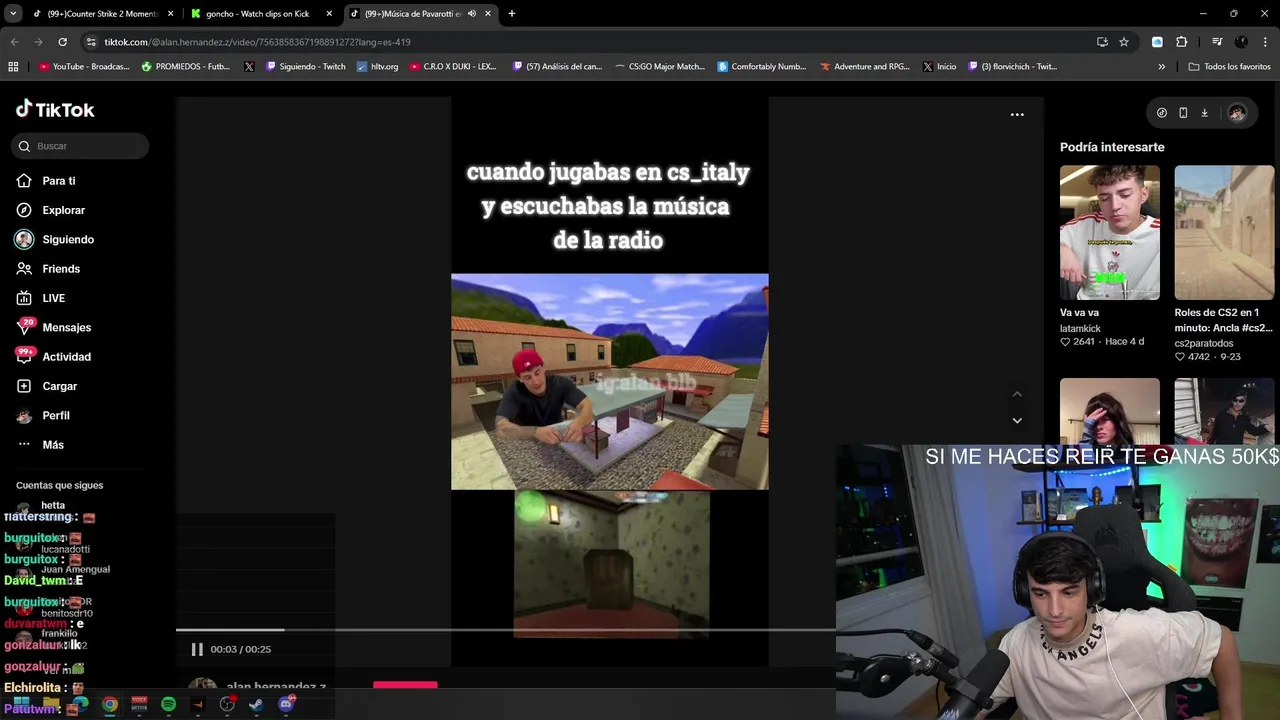This screenshot has width=1280, height=720.
Task: Expand hidden bookmarks overflow chevron
Action: point(1161,67)
